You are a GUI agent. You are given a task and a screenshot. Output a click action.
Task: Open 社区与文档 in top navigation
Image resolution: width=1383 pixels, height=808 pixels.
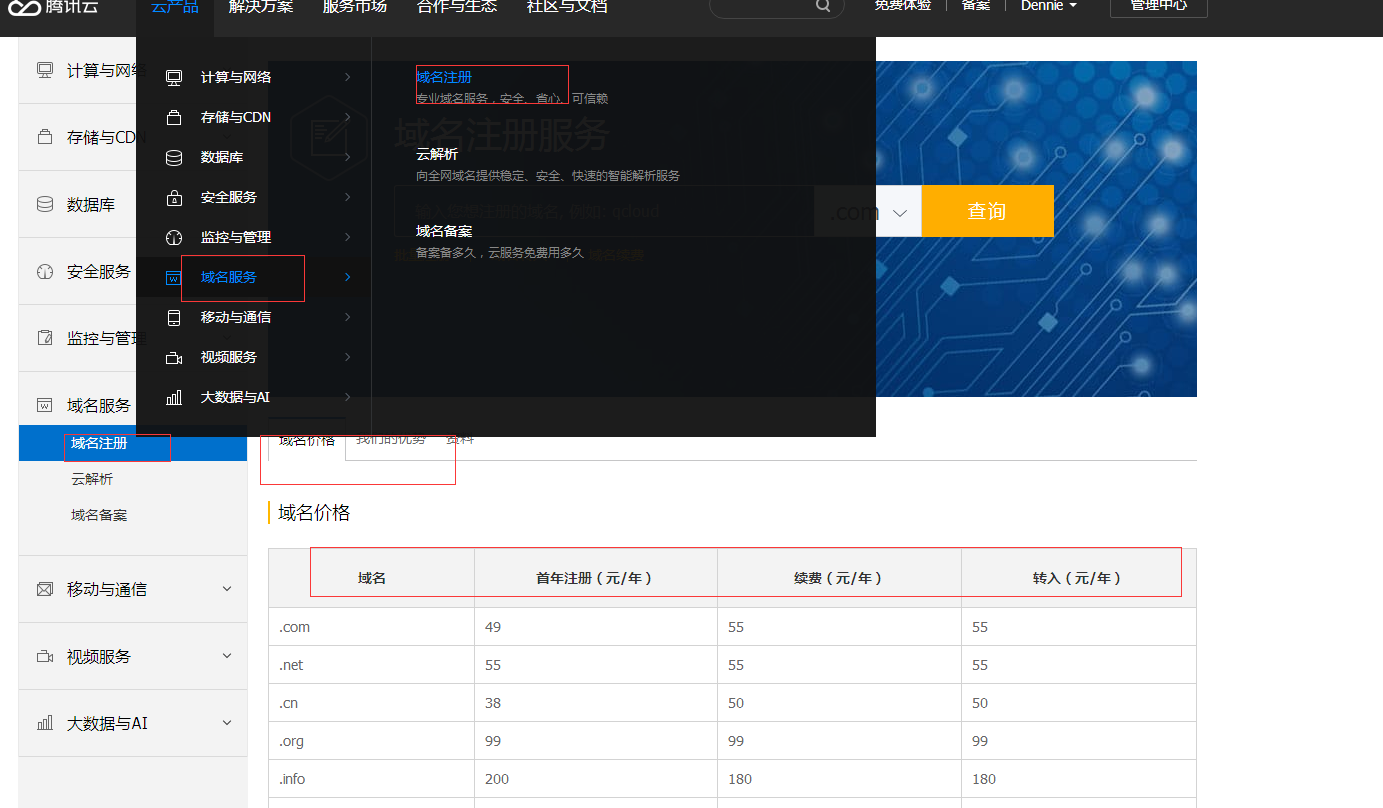pyautogui.click(x=567, y=7)
